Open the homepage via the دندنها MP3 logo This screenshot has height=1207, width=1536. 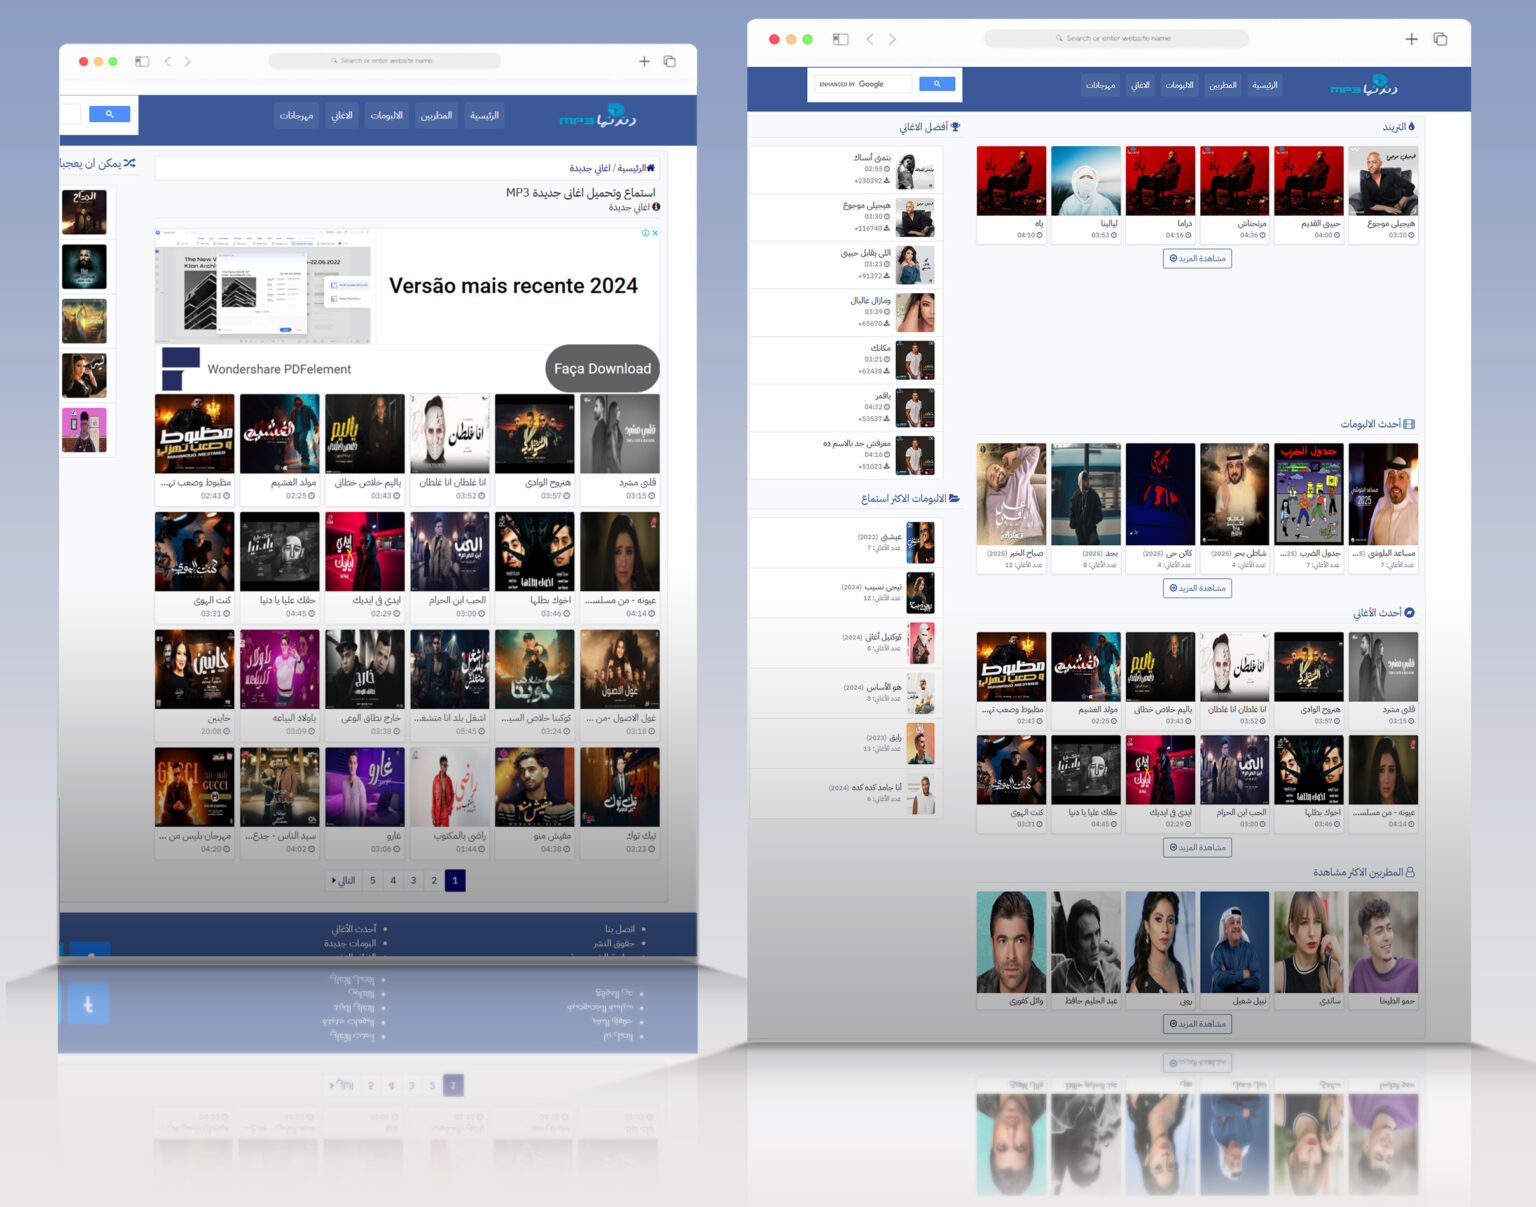pyautogui.click(x=600, y=116)
